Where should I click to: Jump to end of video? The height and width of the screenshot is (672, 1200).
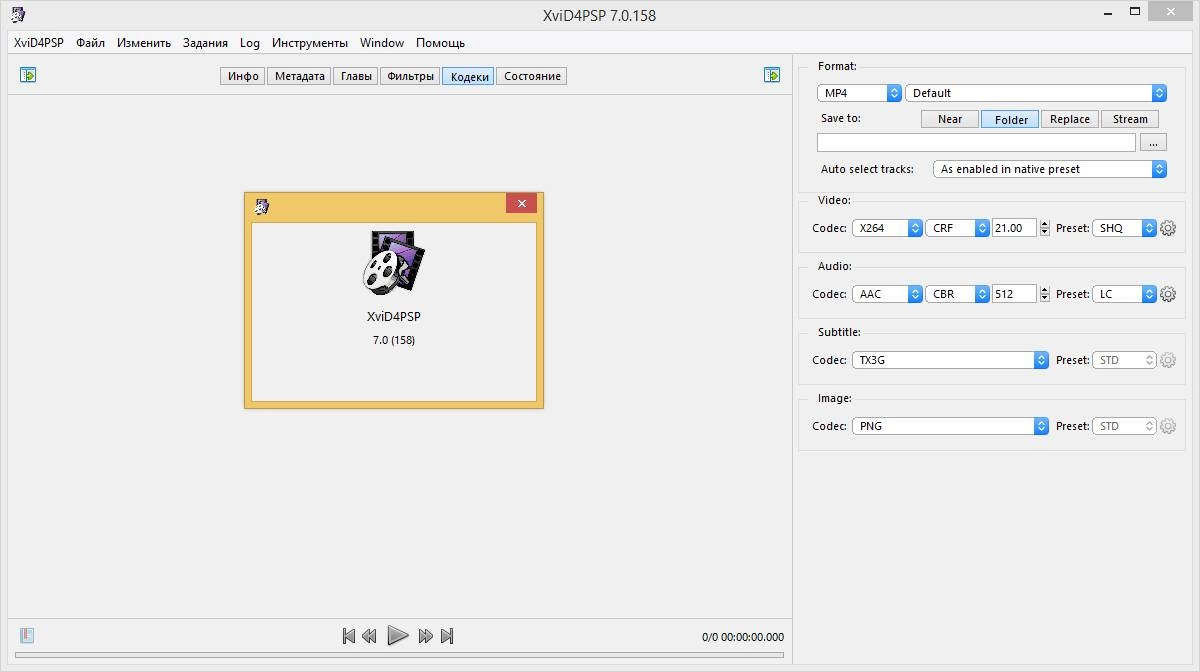tap(447, 636)
